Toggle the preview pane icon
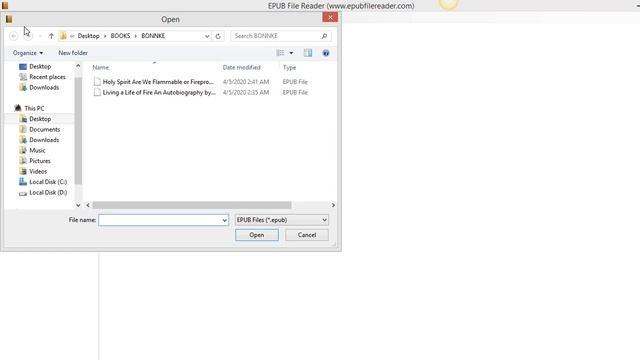Image resolution: width=640 pixels, height=360 pixels. pos(308,53)
